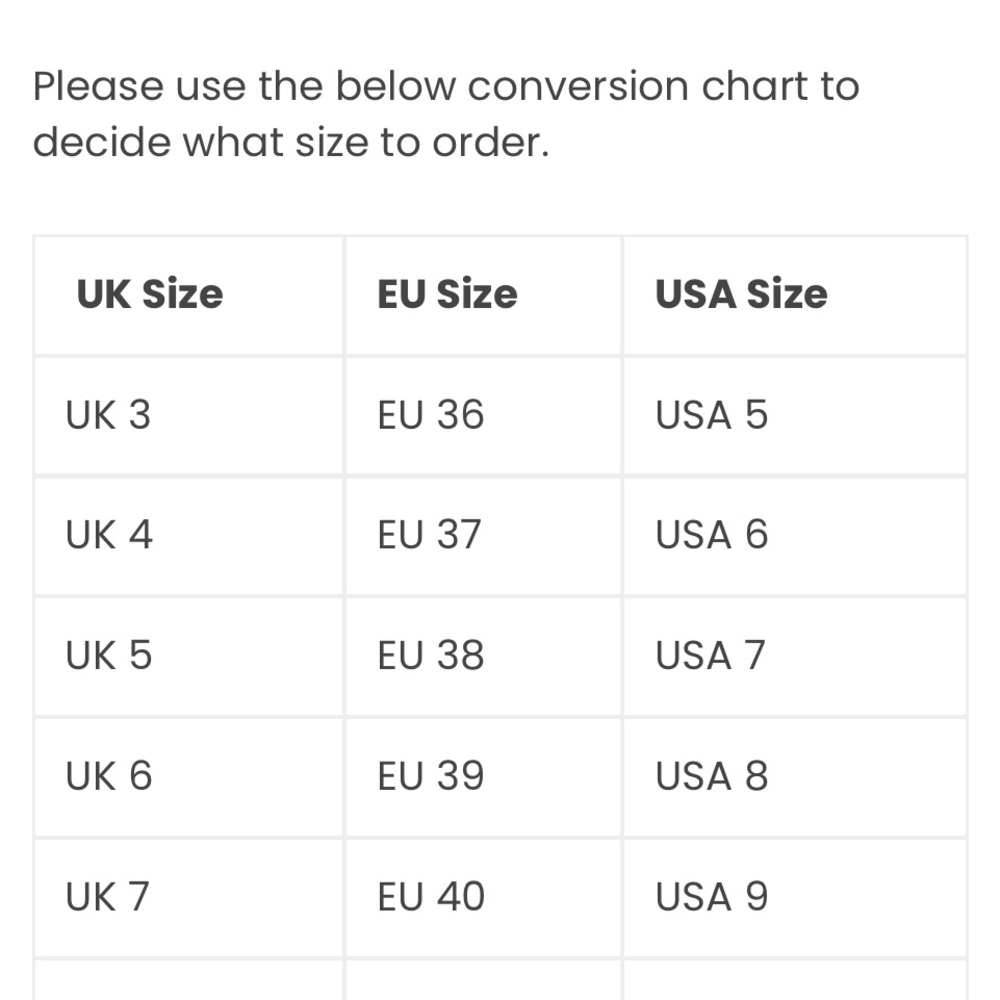Select the UK 7 cell

tap(189, 898)
